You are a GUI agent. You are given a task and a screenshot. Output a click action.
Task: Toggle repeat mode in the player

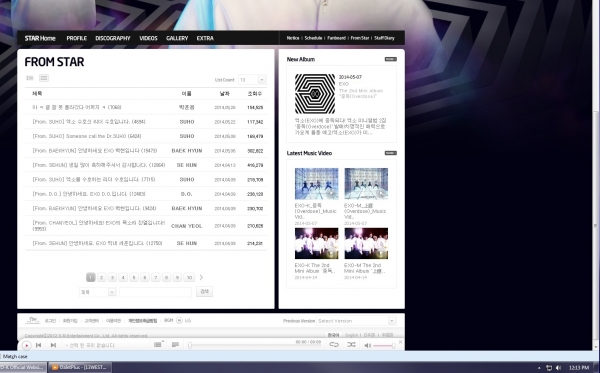[334, 345]
